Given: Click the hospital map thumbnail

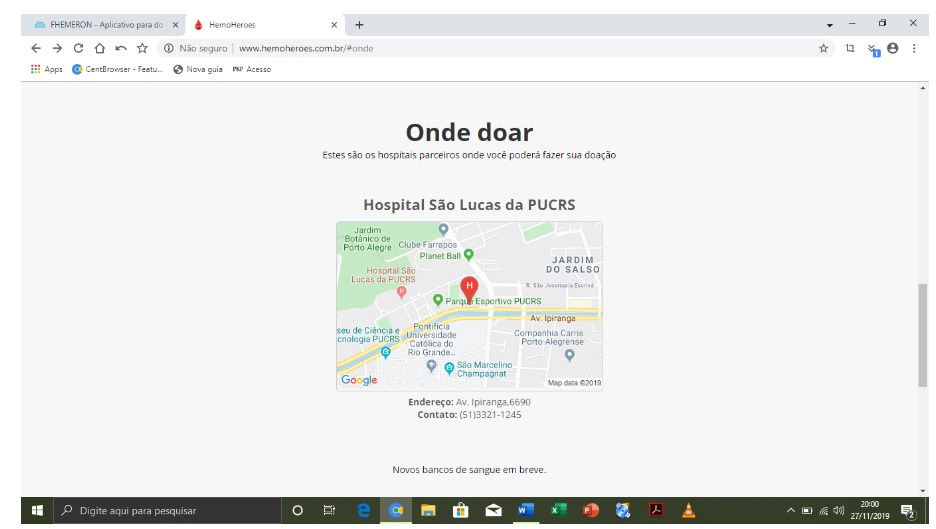Looking at the screenshot, I should (469, 306).
